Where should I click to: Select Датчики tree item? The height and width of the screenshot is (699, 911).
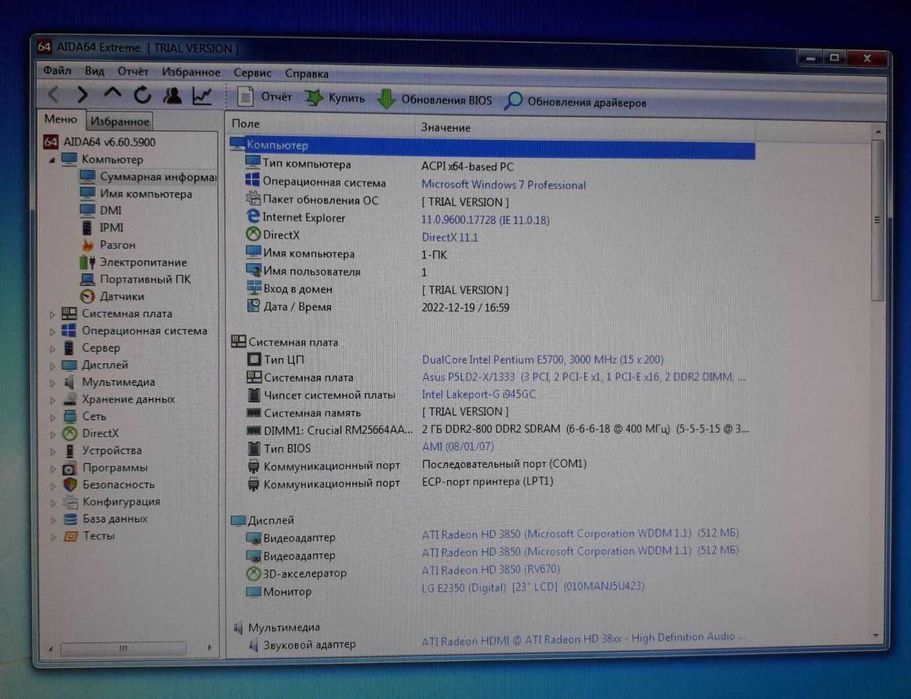(112, 296)
